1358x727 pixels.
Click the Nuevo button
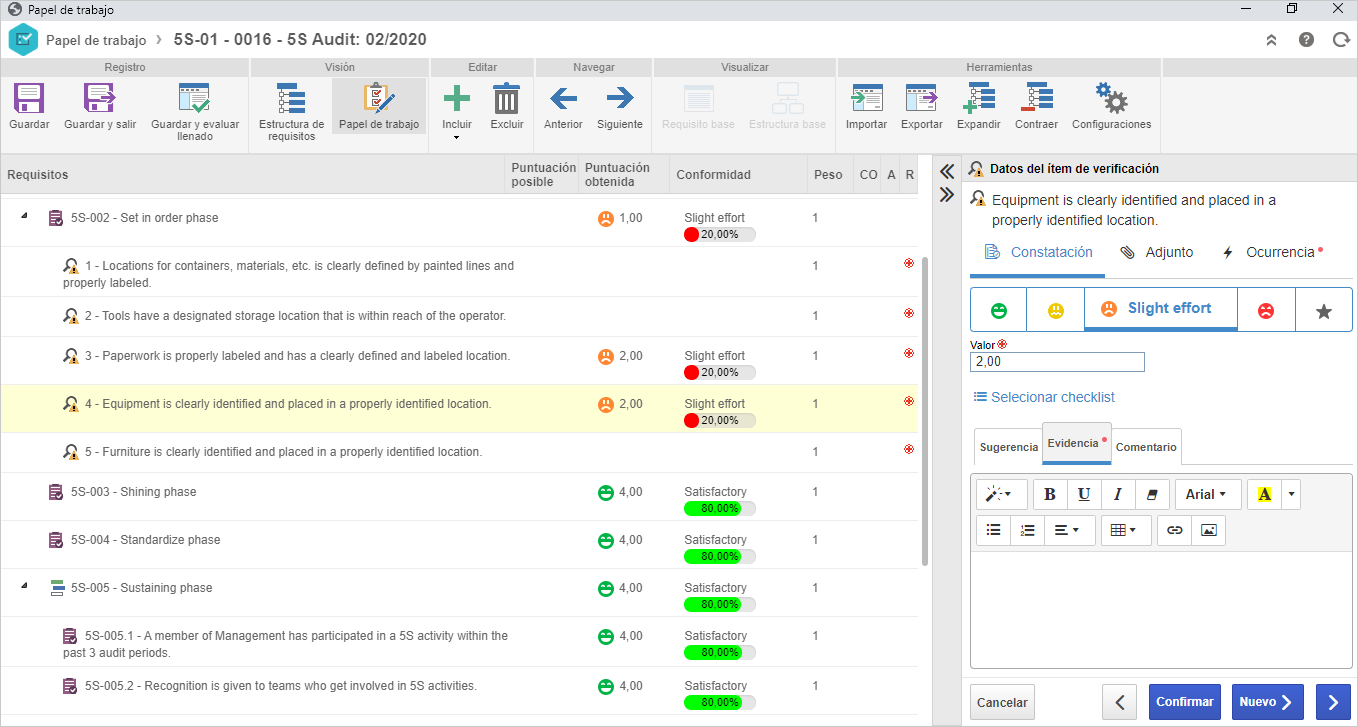click(1267, 702)
